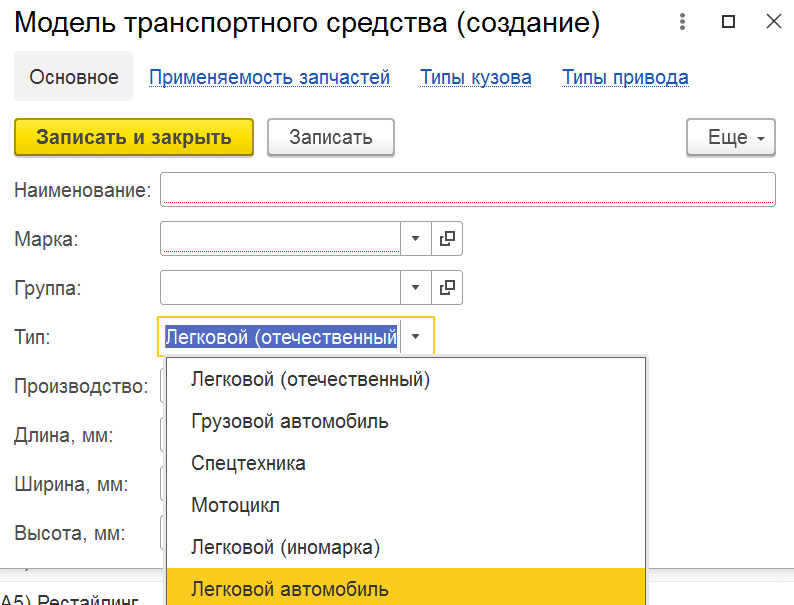Click the Высота, мм label
794x605 pixels.
pos(70,533)
